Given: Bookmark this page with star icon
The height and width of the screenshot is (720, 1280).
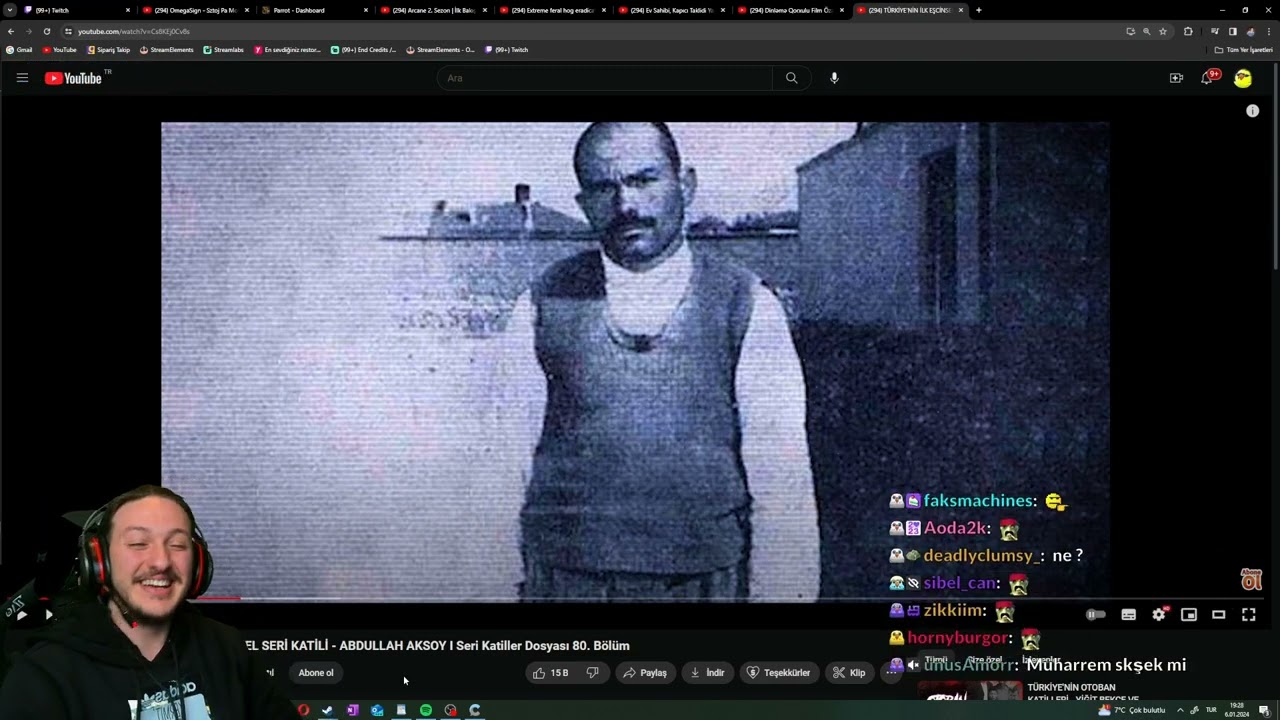Looking at the screenshot, I should click(x=1162, y=31).
